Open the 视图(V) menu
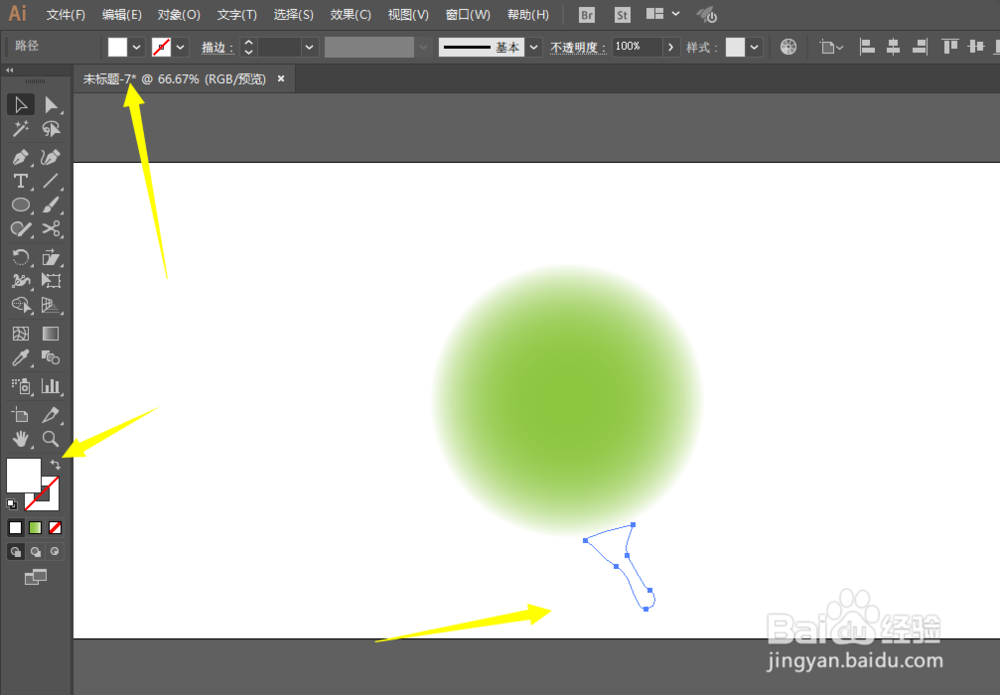The width and height of the screenshot is (1000, 695). (408, 15)
